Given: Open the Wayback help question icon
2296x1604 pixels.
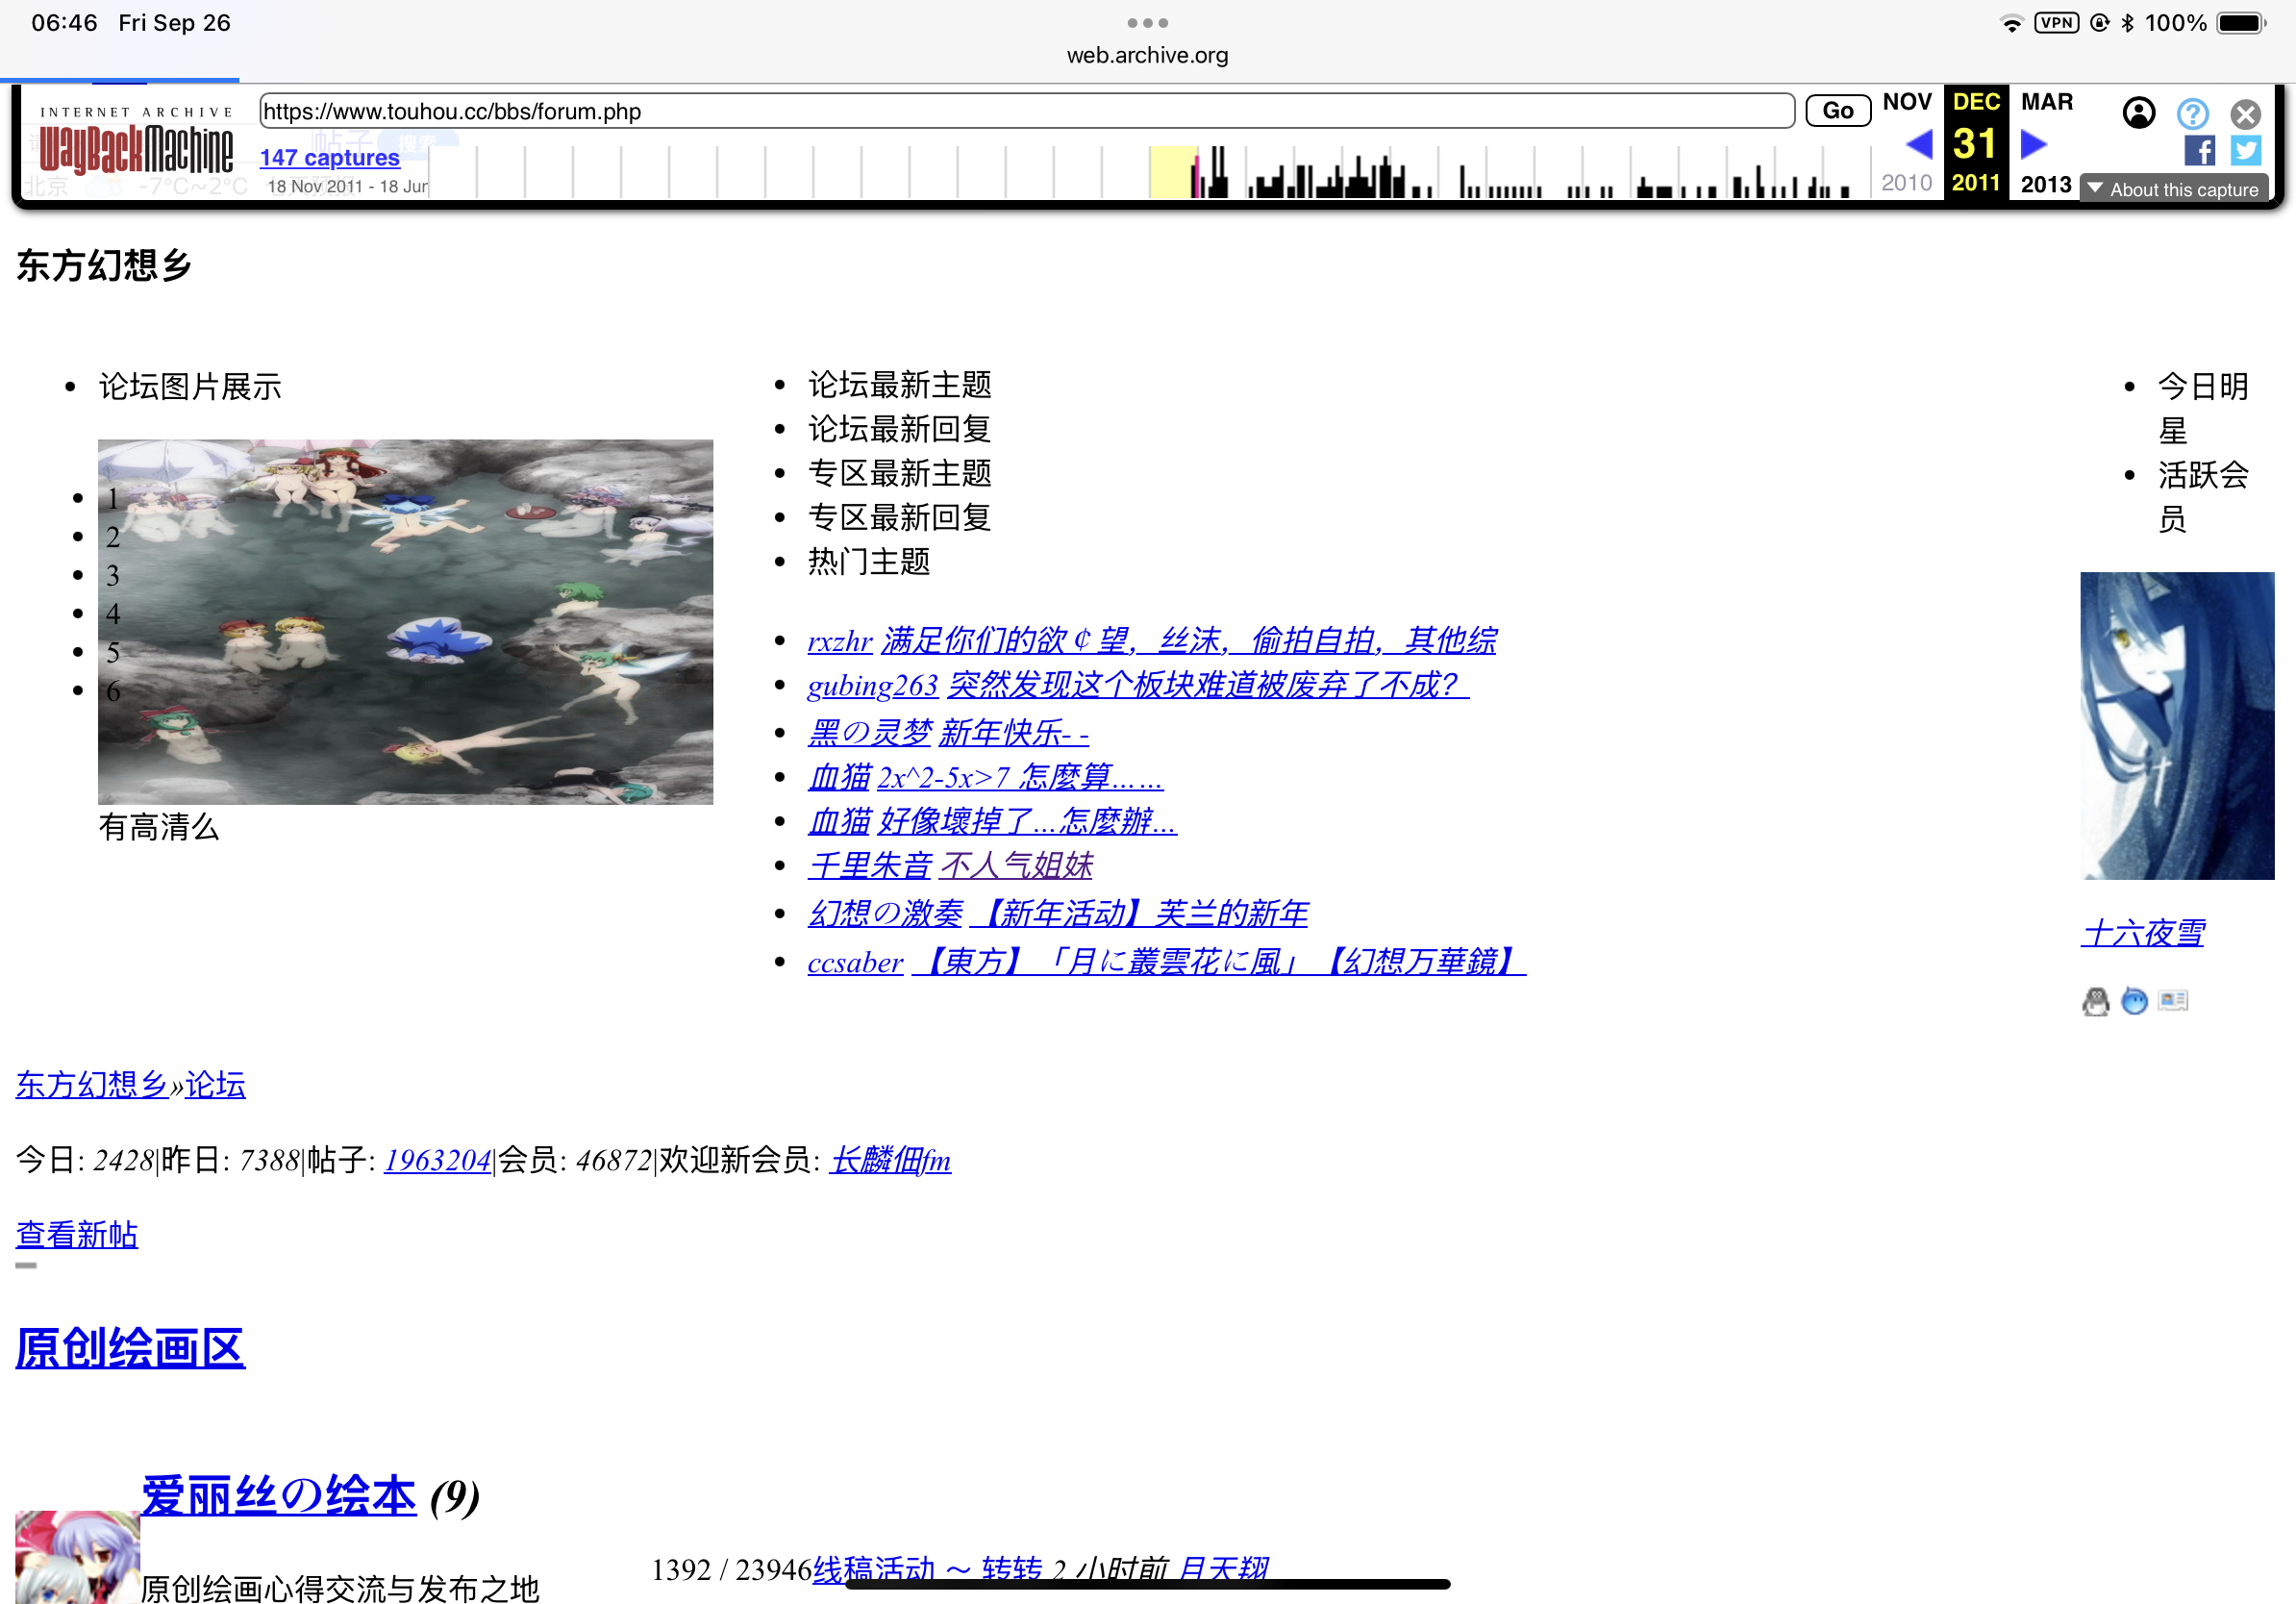Looking at the screenshot, I should 2192,113.
